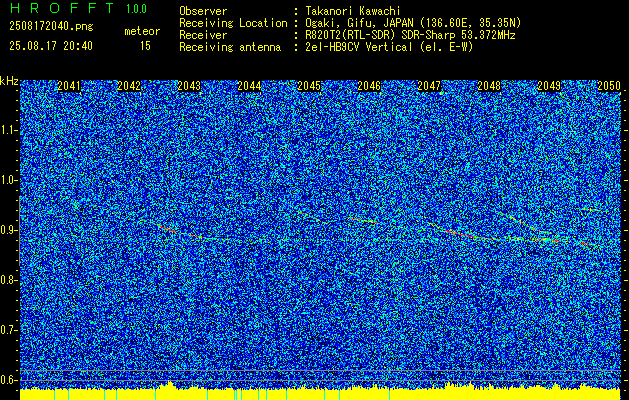Click the 2049 time marker
This screenshot has width=629, height=400.
549,86
